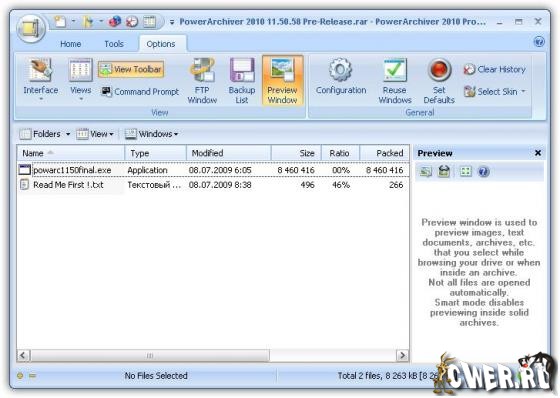Click the PowerArchiver application orb button
This screenshot has height=398, width=560.
point(32,28)
